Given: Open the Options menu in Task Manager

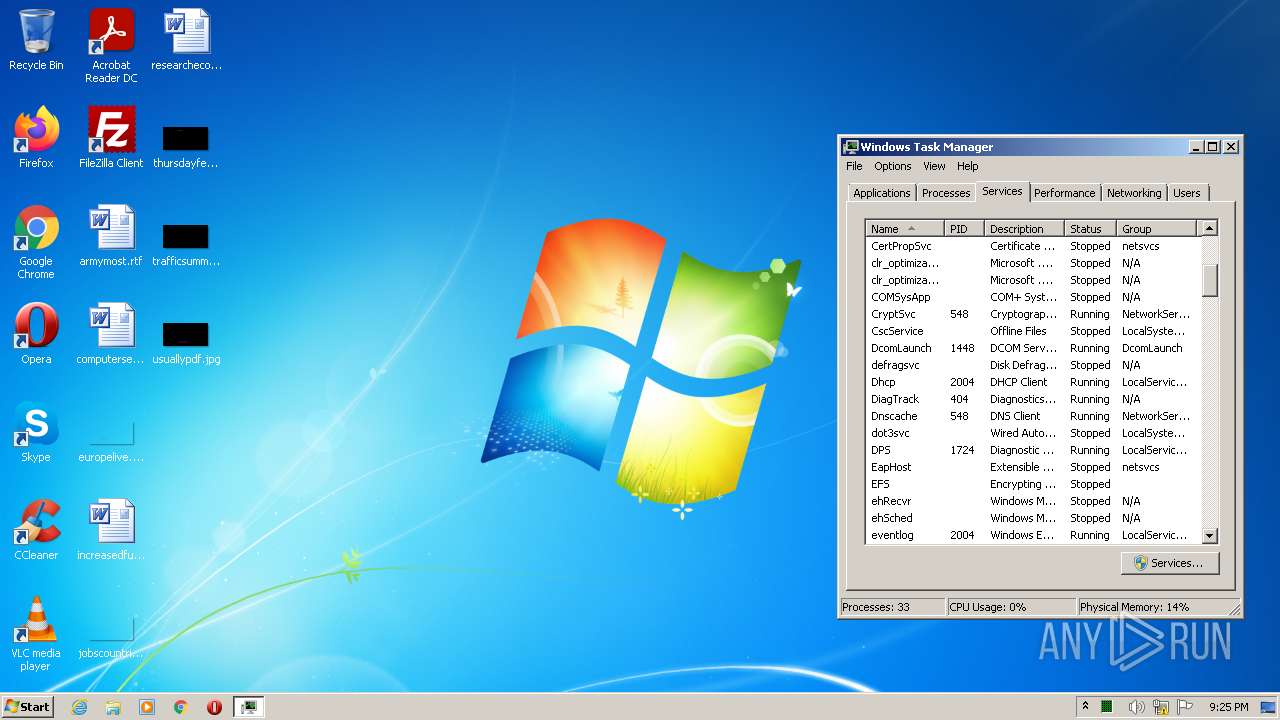Looking at the screenshot, I should point(892,166).
